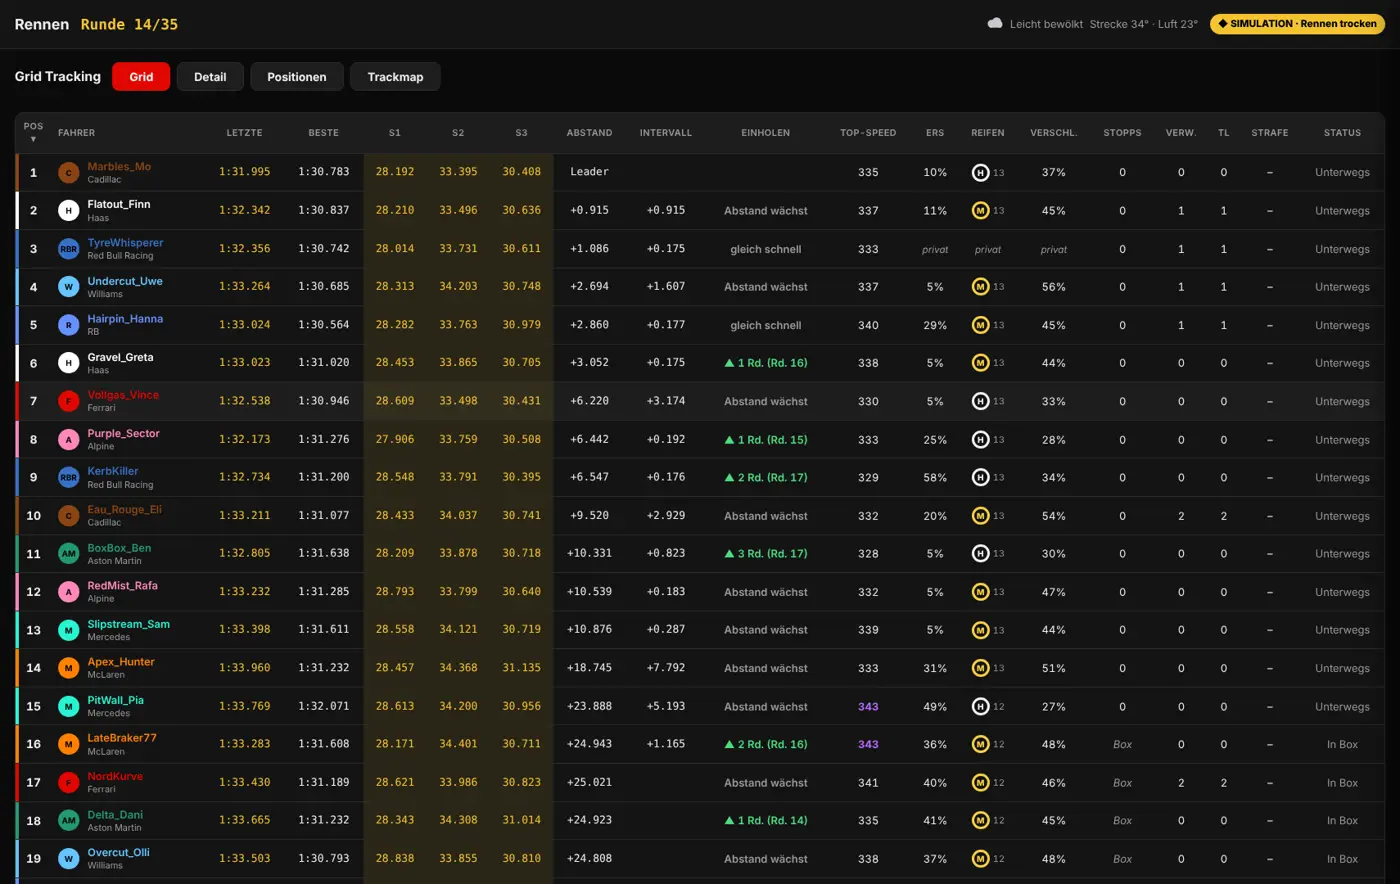Click Slipstream_Sam's Mercedes team badge
The image size is (1400, 884).
coord(68,630)
